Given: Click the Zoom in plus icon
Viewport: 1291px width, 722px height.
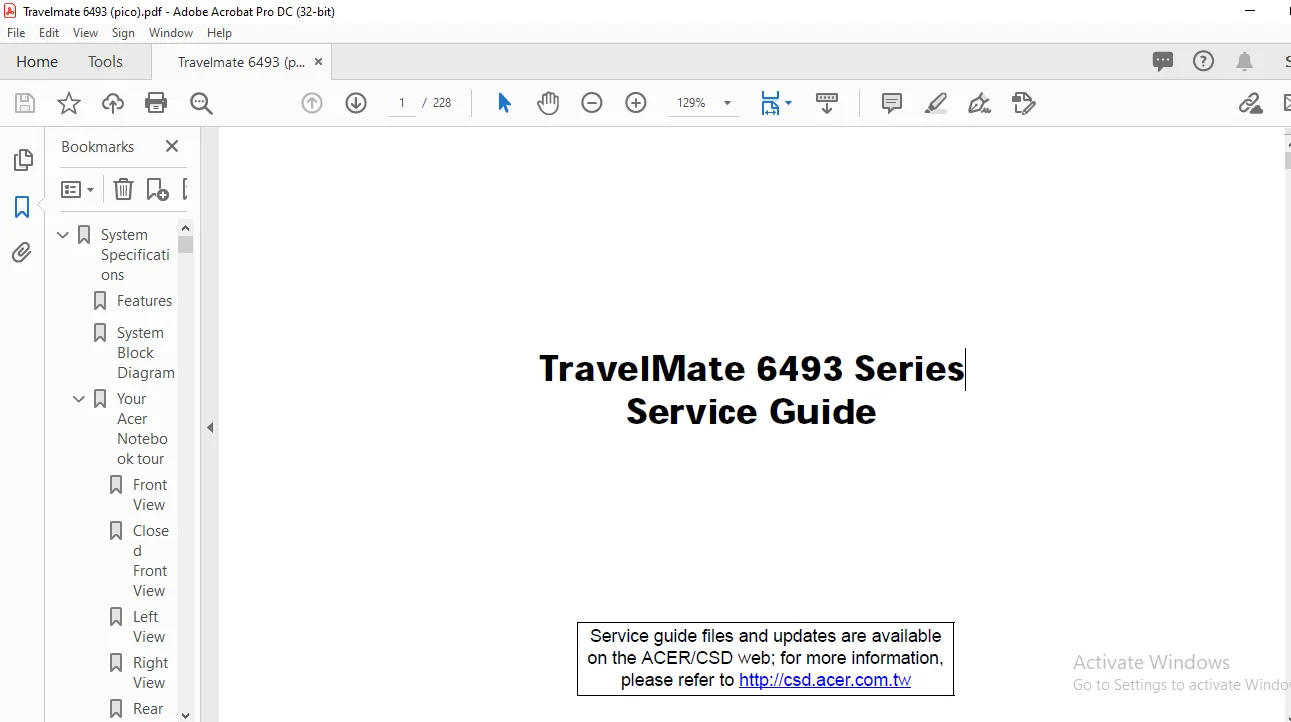Looking at the screenshot, I should click(636, 103).
